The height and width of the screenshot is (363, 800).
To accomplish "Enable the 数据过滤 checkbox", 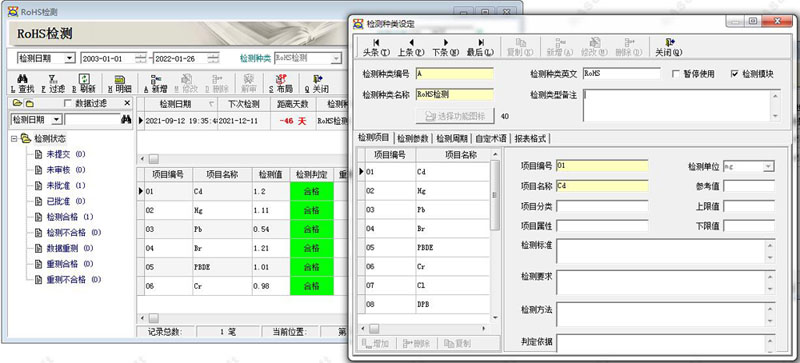I will click(68, 103).
